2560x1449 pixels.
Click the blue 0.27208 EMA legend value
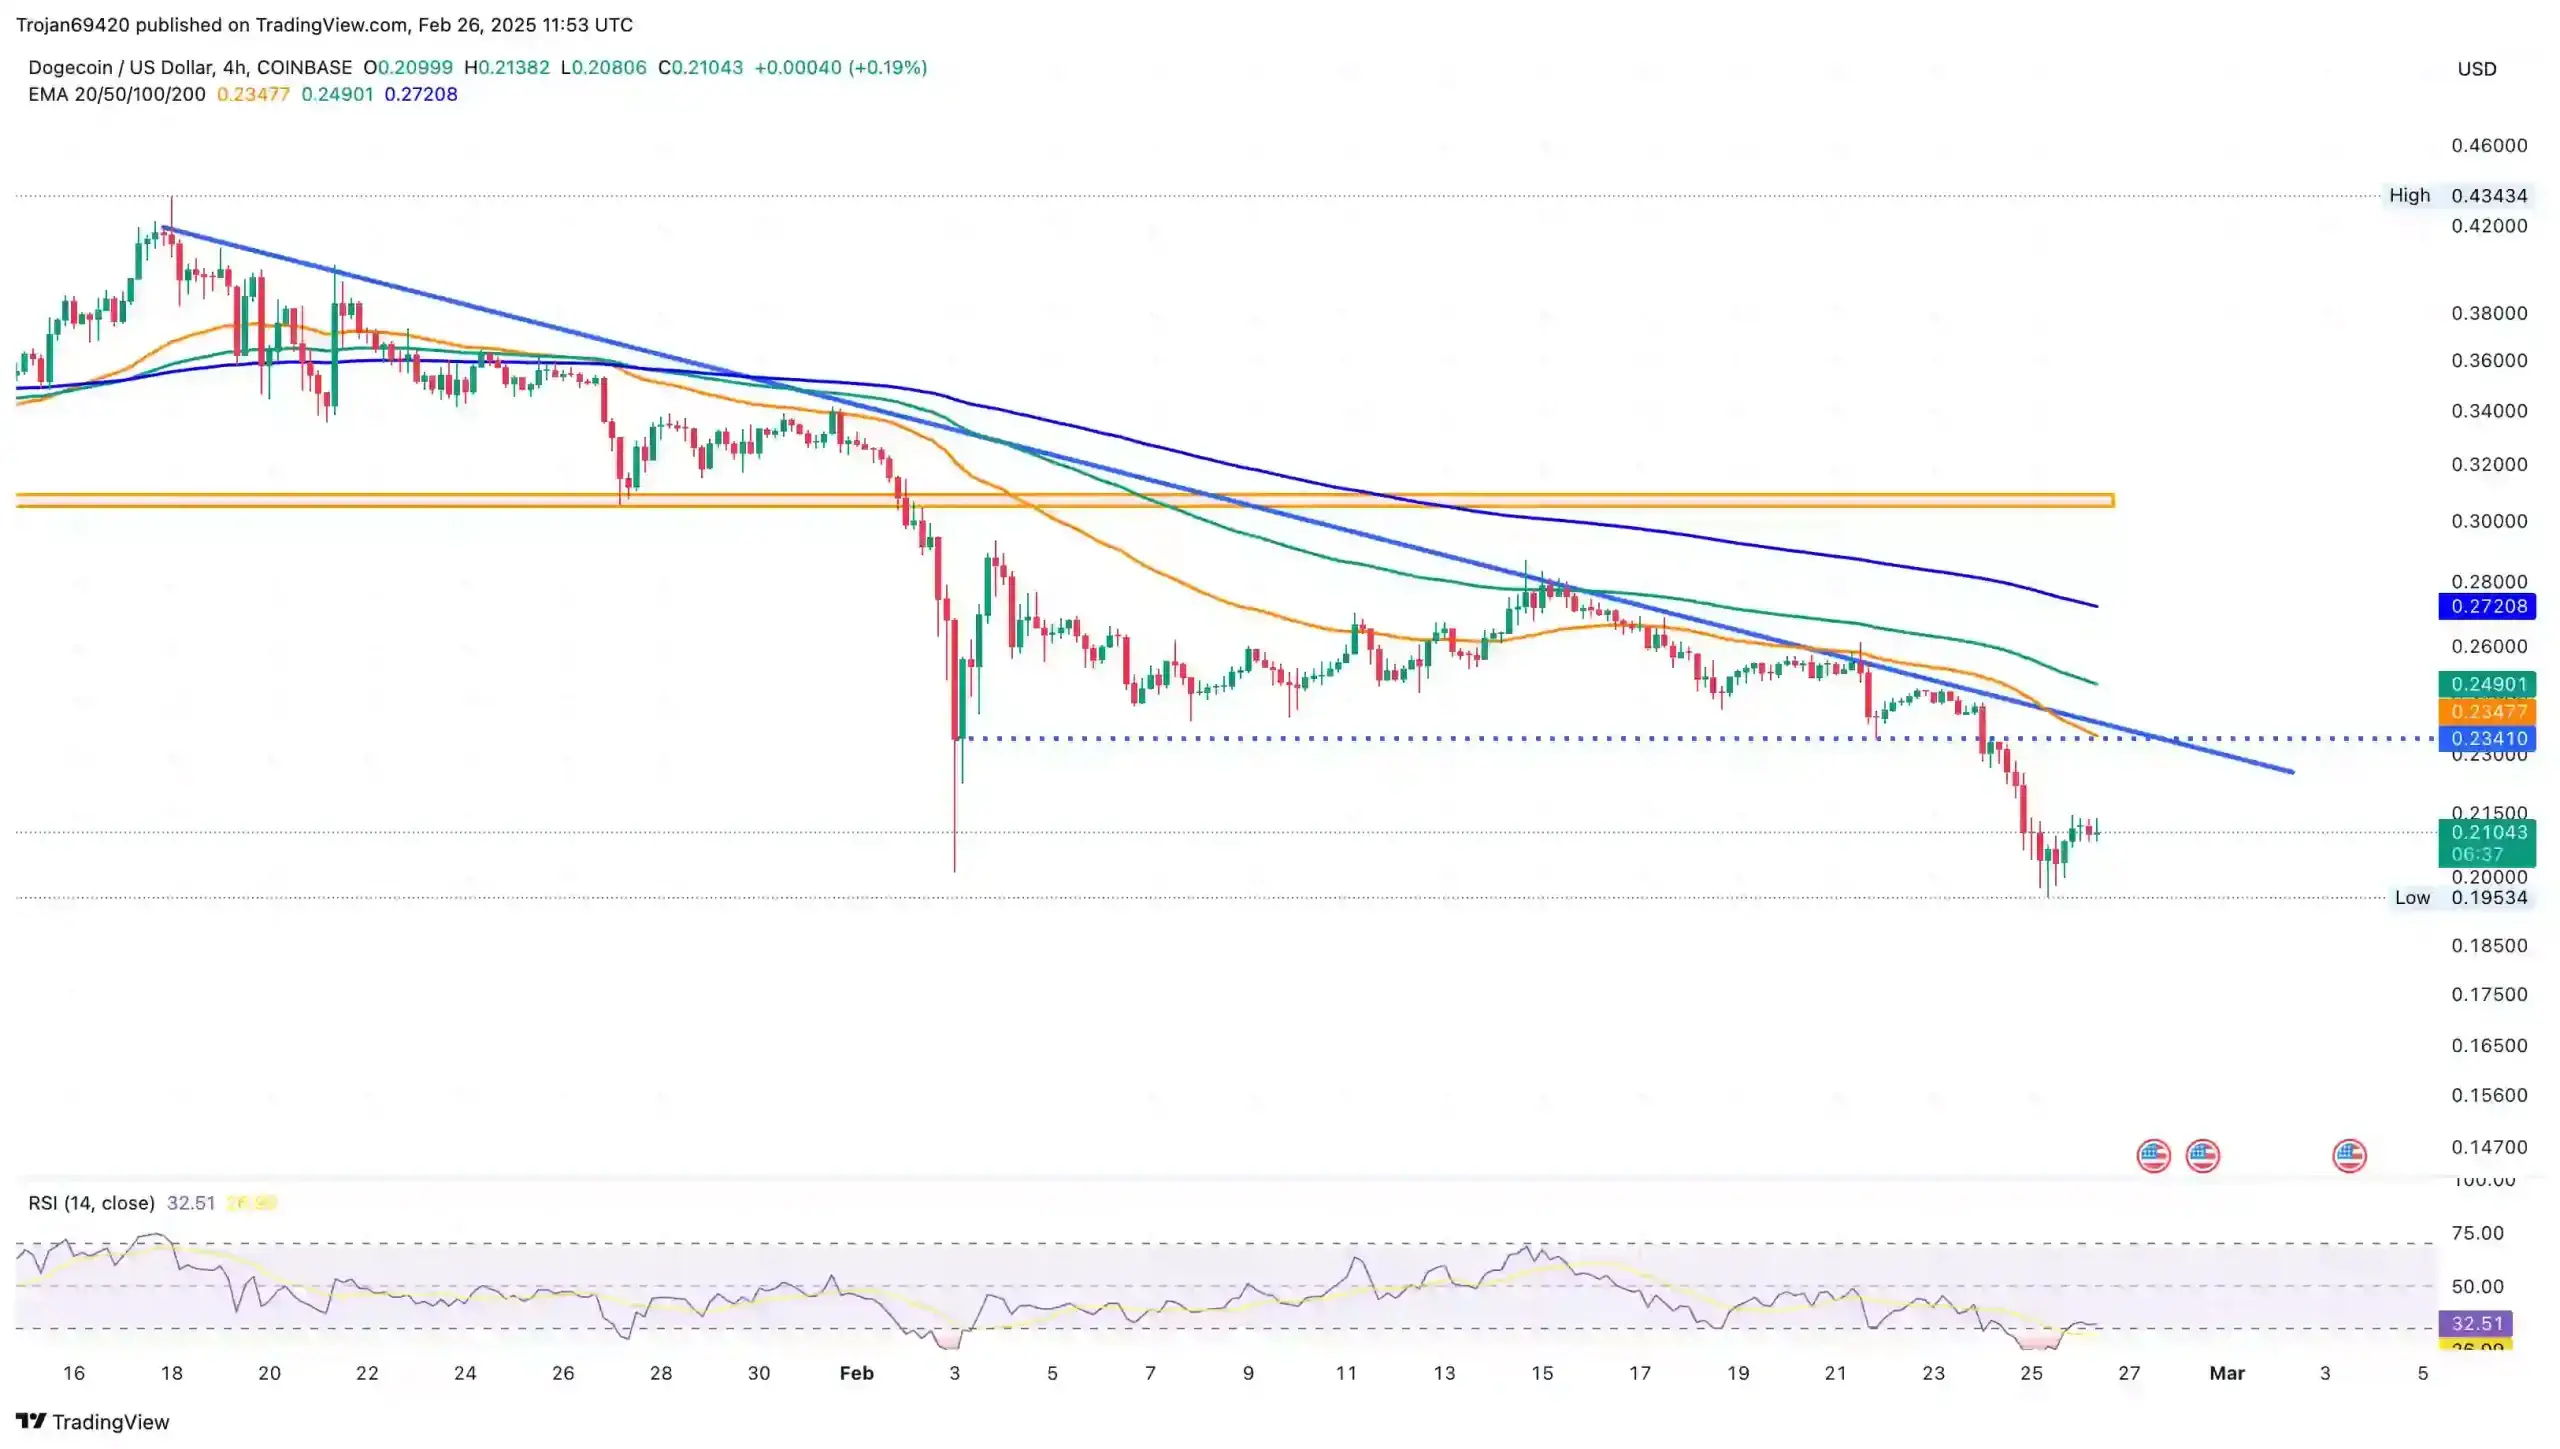(421, 94)
